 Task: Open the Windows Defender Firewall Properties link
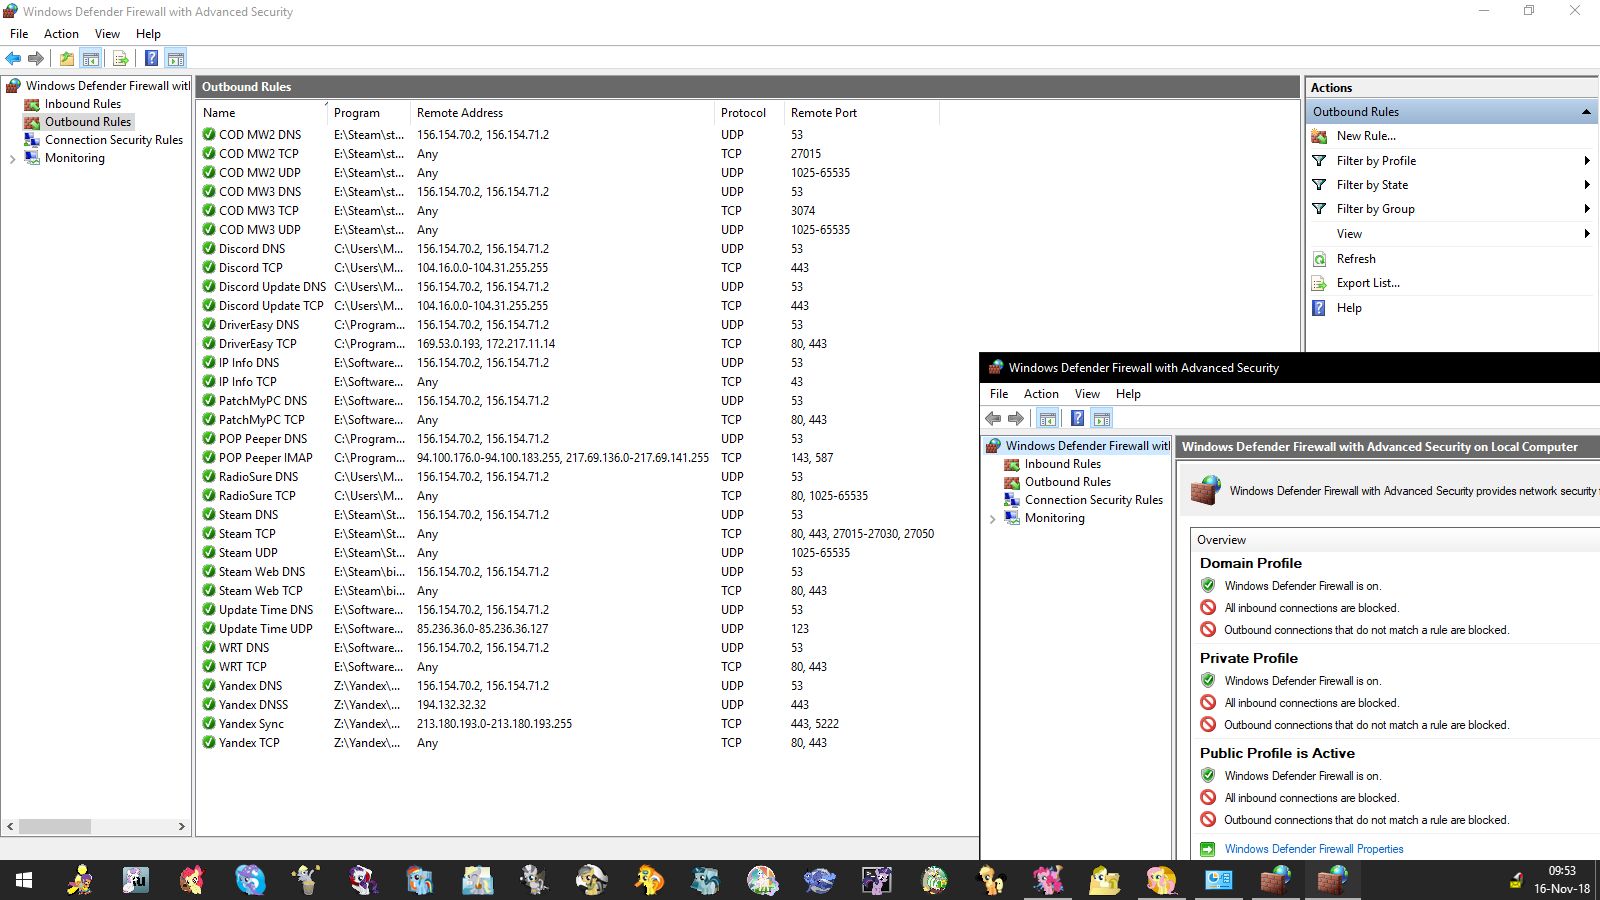coord(1314,849)
